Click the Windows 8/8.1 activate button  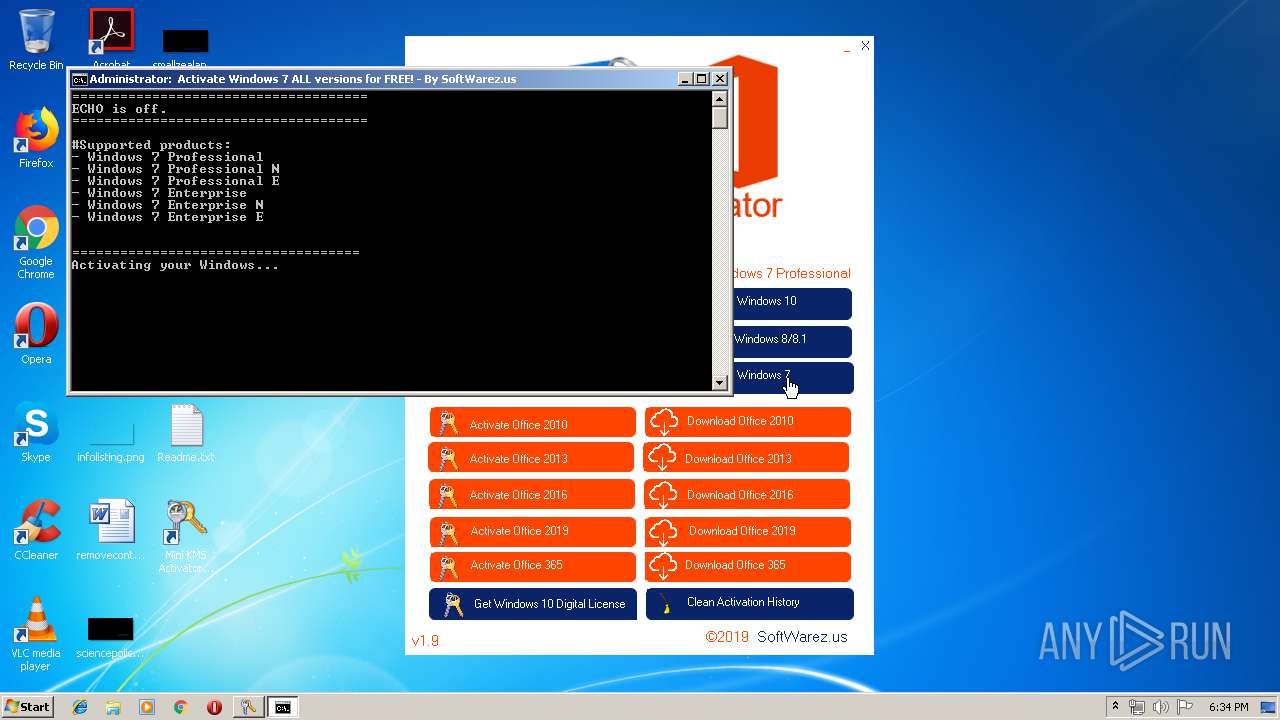(792, 340)
